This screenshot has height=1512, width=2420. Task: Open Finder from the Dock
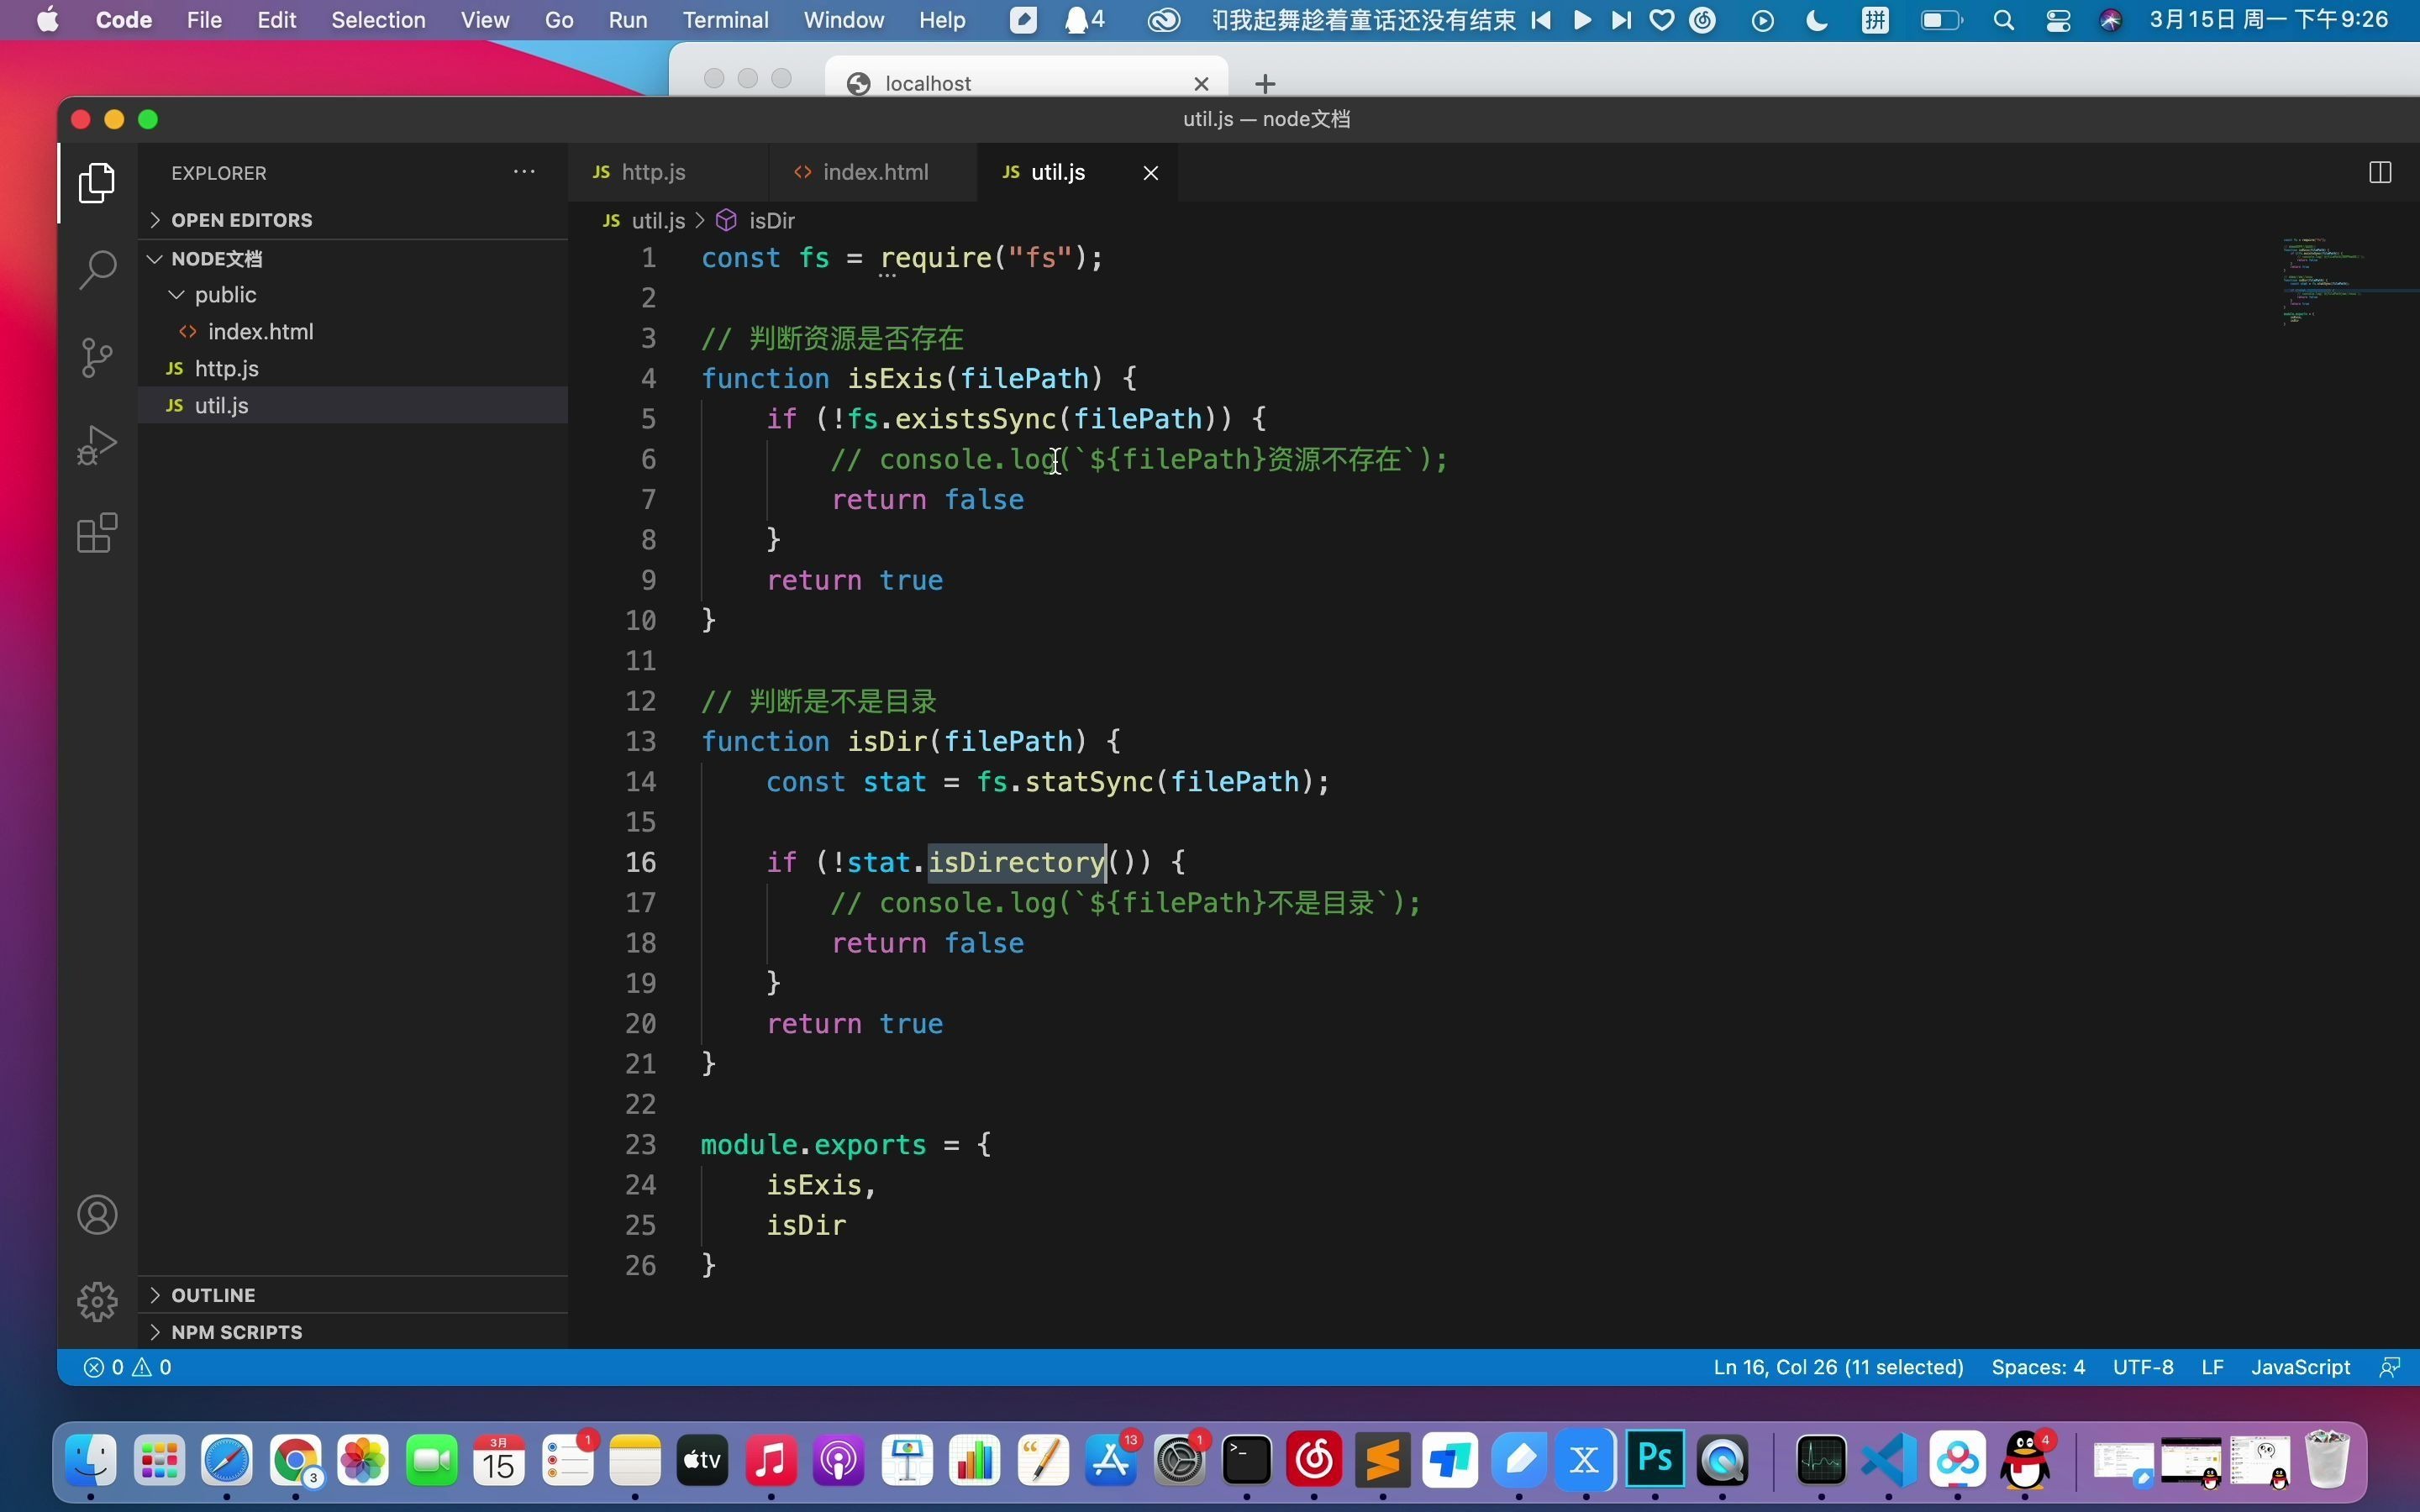pyautogui.click(x=91, y=1461)
